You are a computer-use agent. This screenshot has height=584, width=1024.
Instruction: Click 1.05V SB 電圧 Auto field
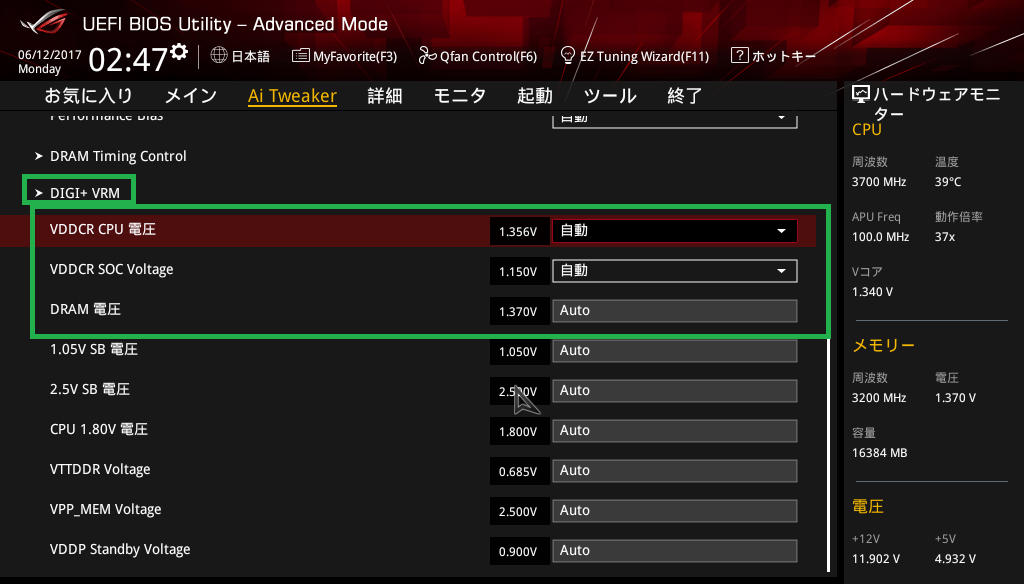tap(675, 351)
